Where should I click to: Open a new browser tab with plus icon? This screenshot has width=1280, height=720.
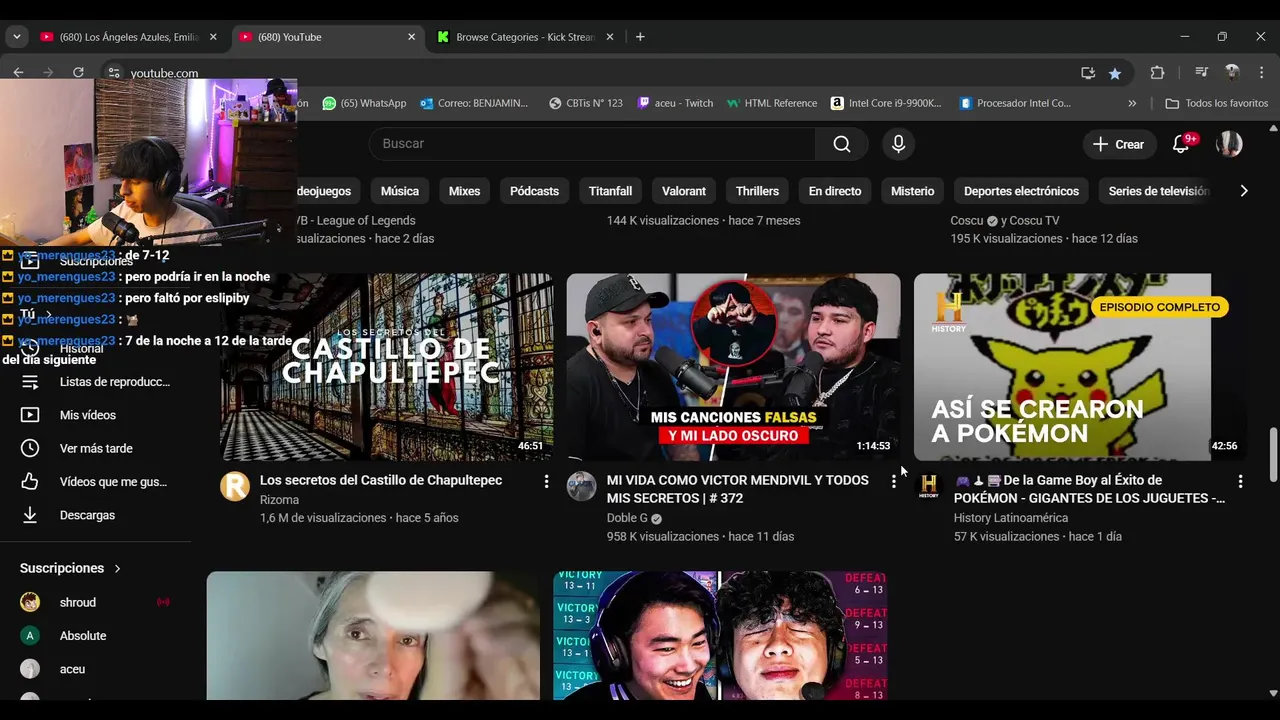640,37
